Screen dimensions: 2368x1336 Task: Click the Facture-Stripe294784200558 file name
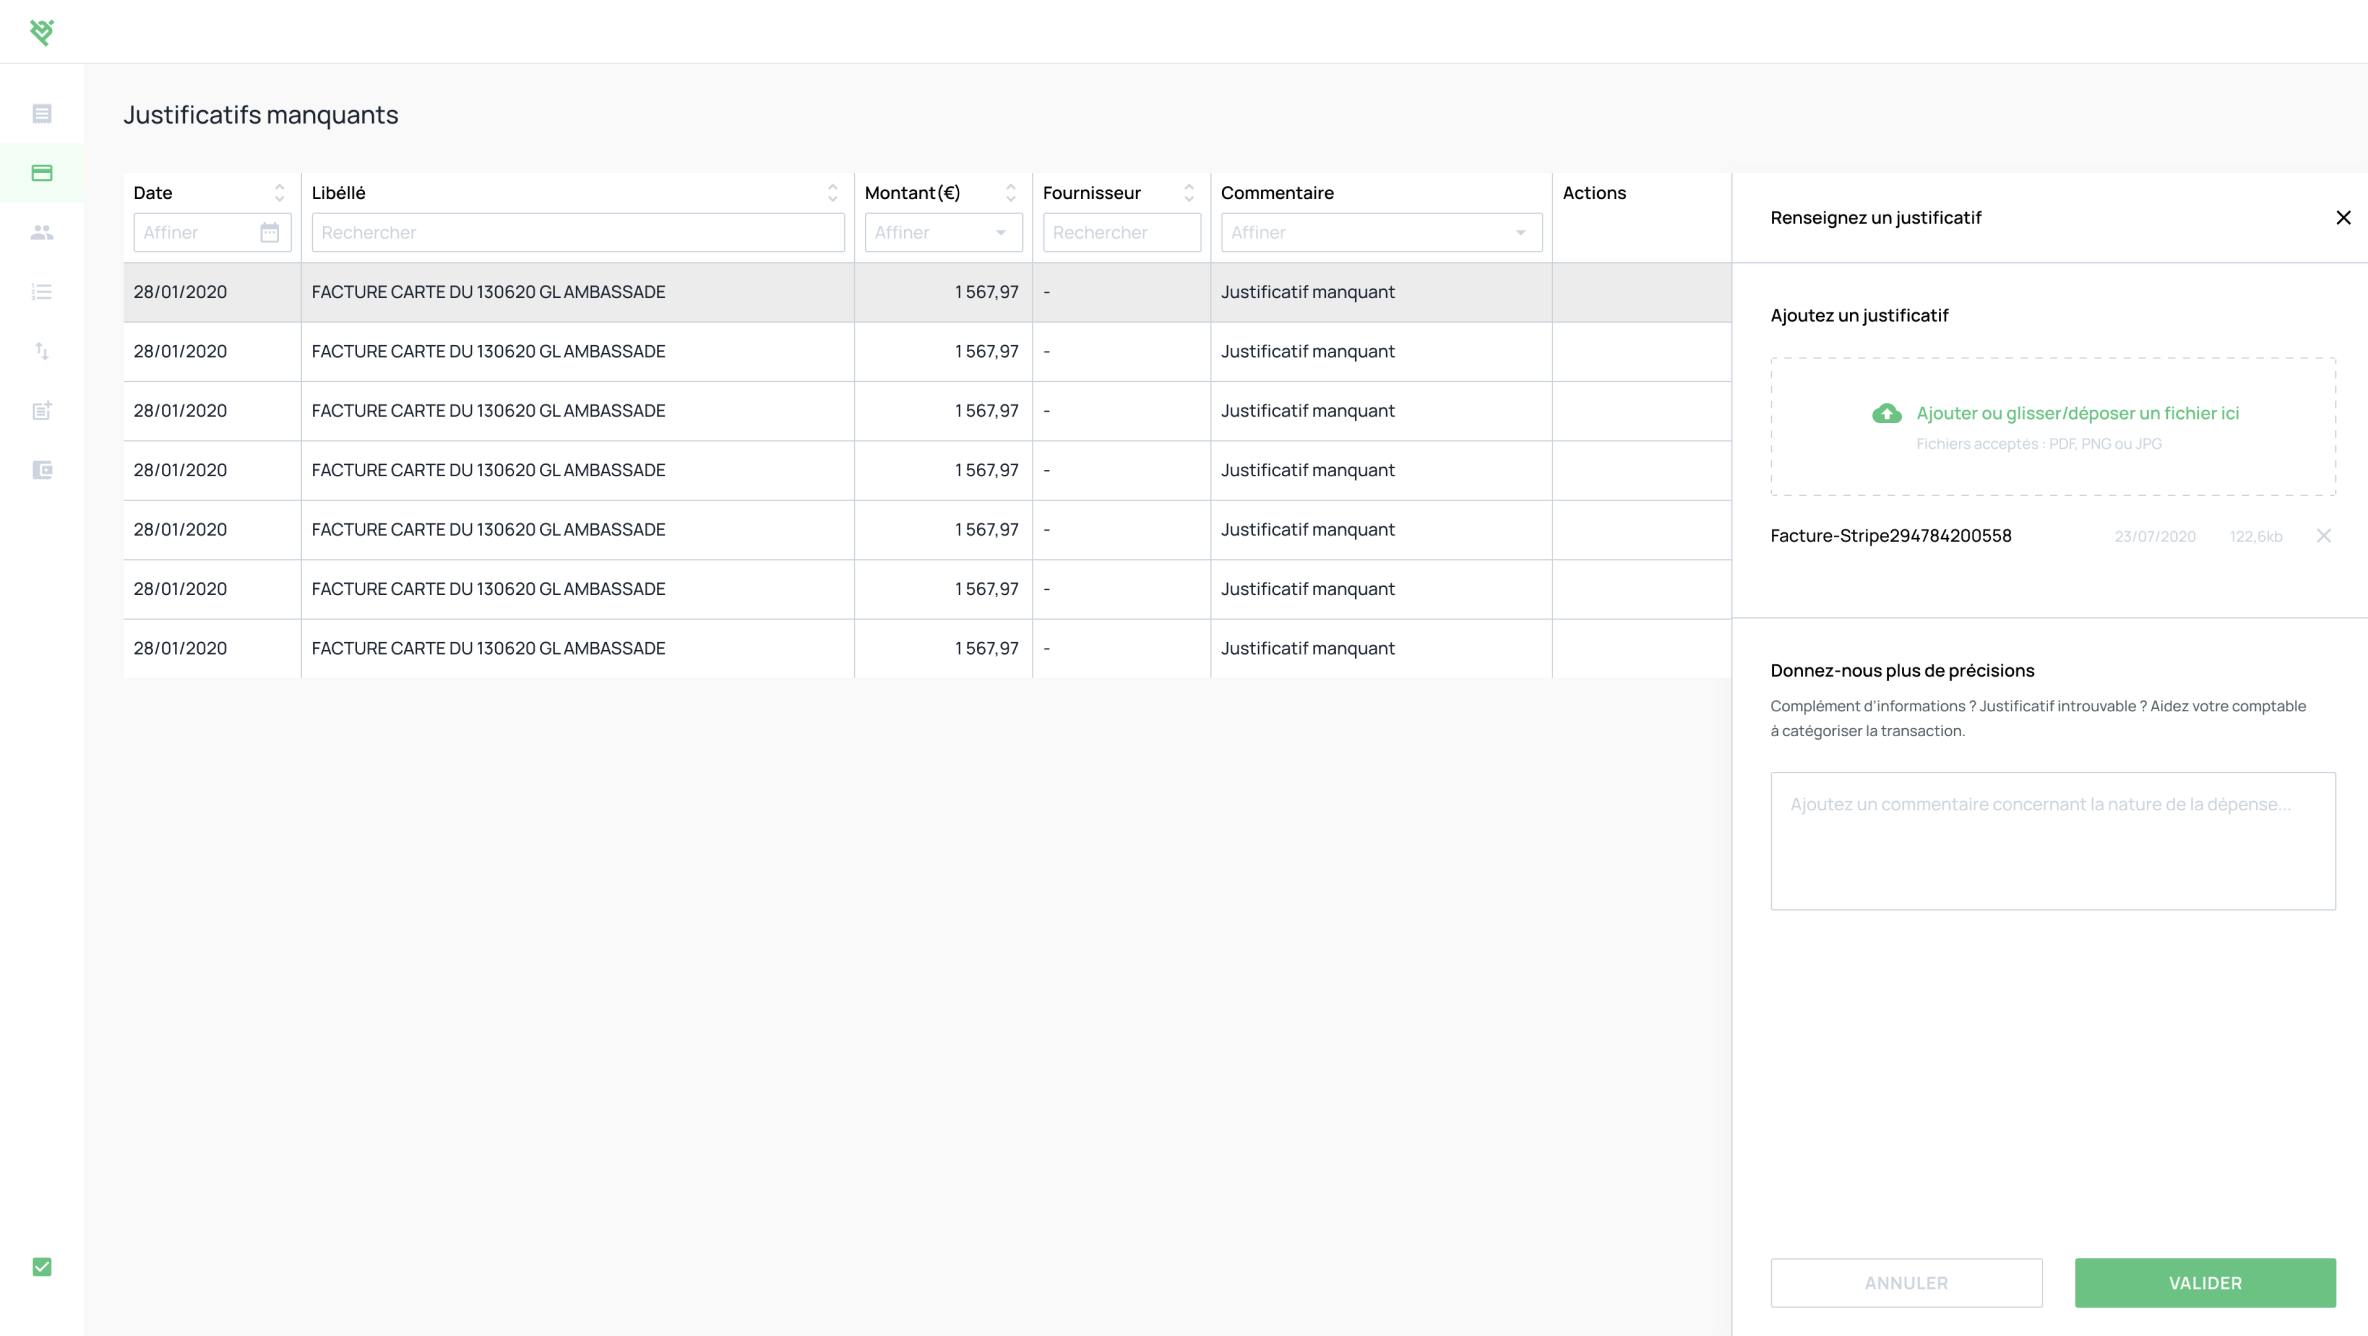(x=1890, y=536)
